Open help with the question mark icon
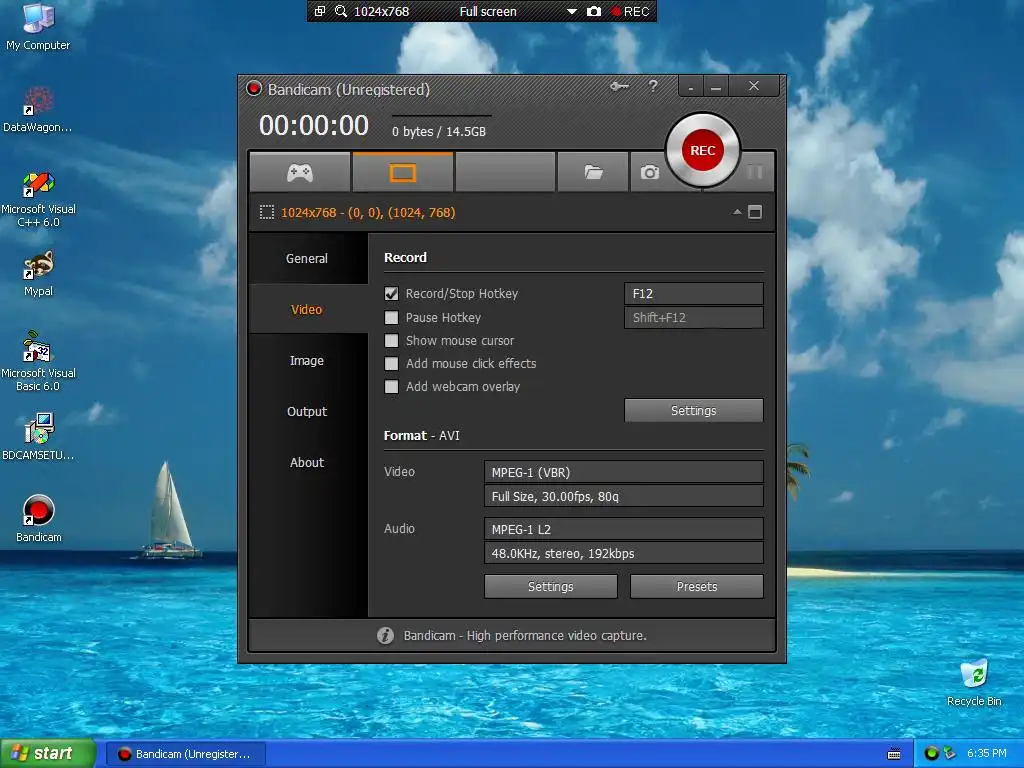Screen dimensions: 1024x768 pos(653,86)
